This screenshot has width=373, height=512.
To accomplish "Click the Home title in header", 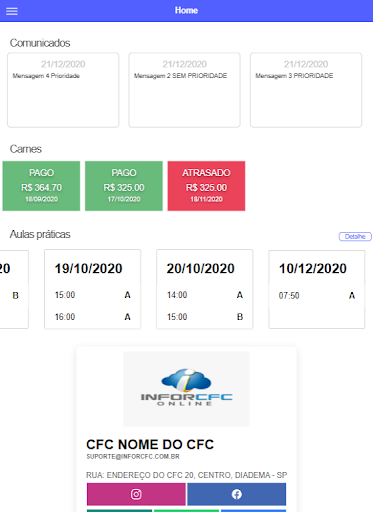I will coord(186,10).
